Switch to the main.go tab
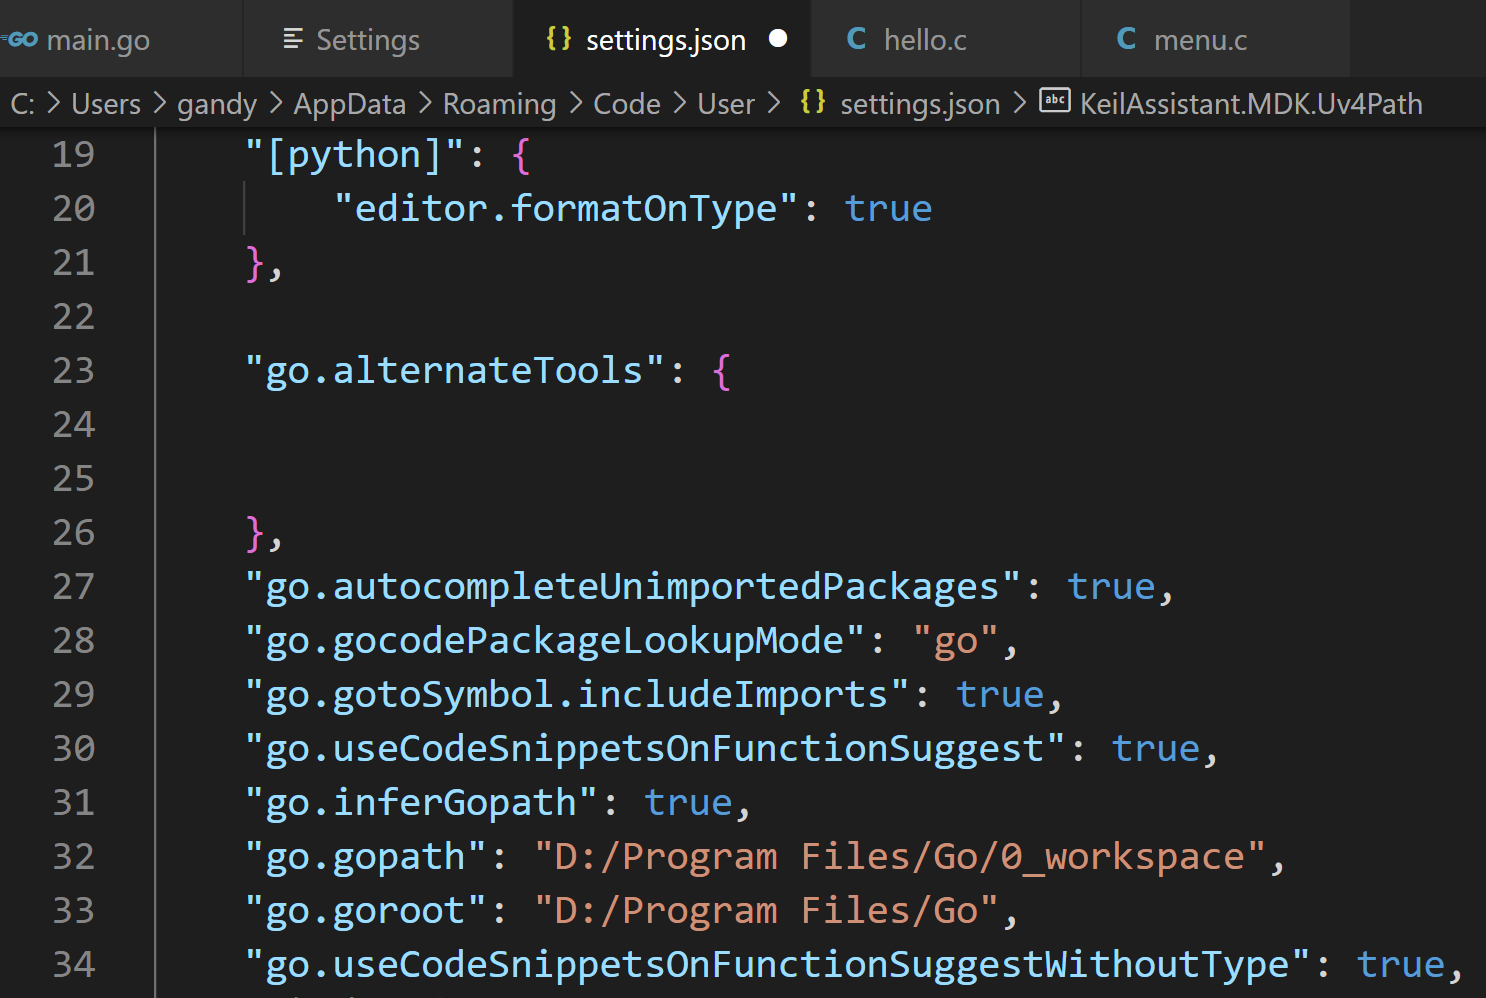Viewport: 1486px width, 998px height. 98,40
